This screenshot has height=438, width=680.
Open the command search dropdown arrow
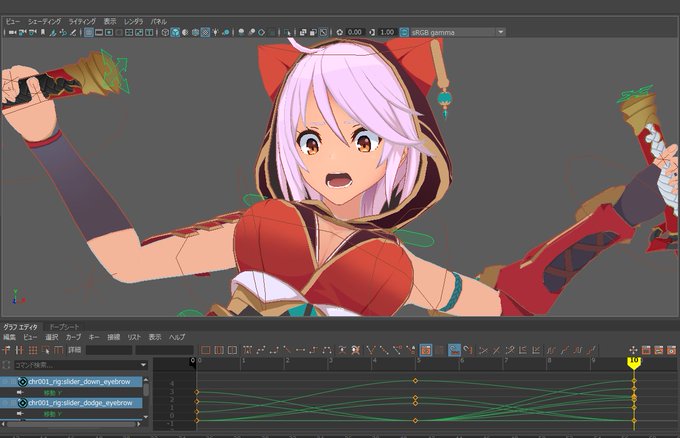tap(144, 365)
